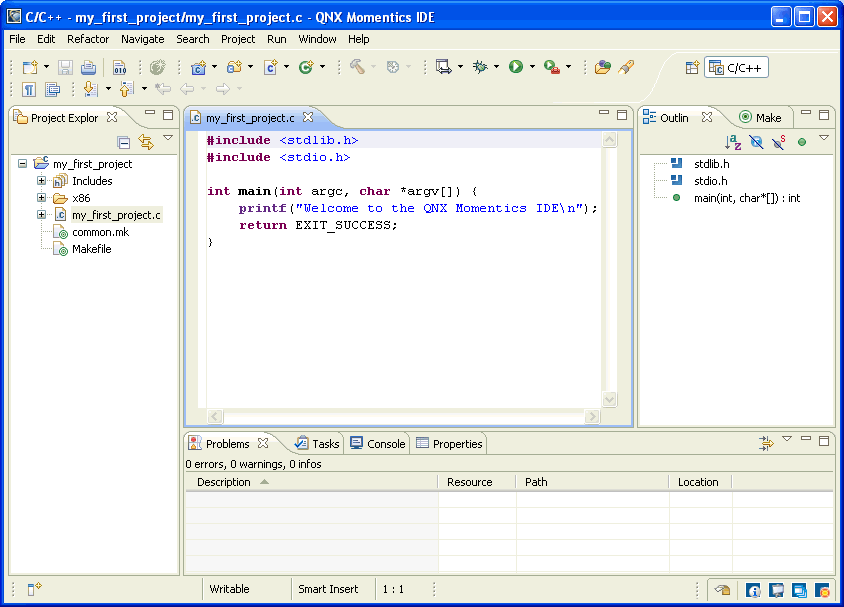844x607 pixels.
Task: Click the Run green play icon
Action: pos(516,67)
